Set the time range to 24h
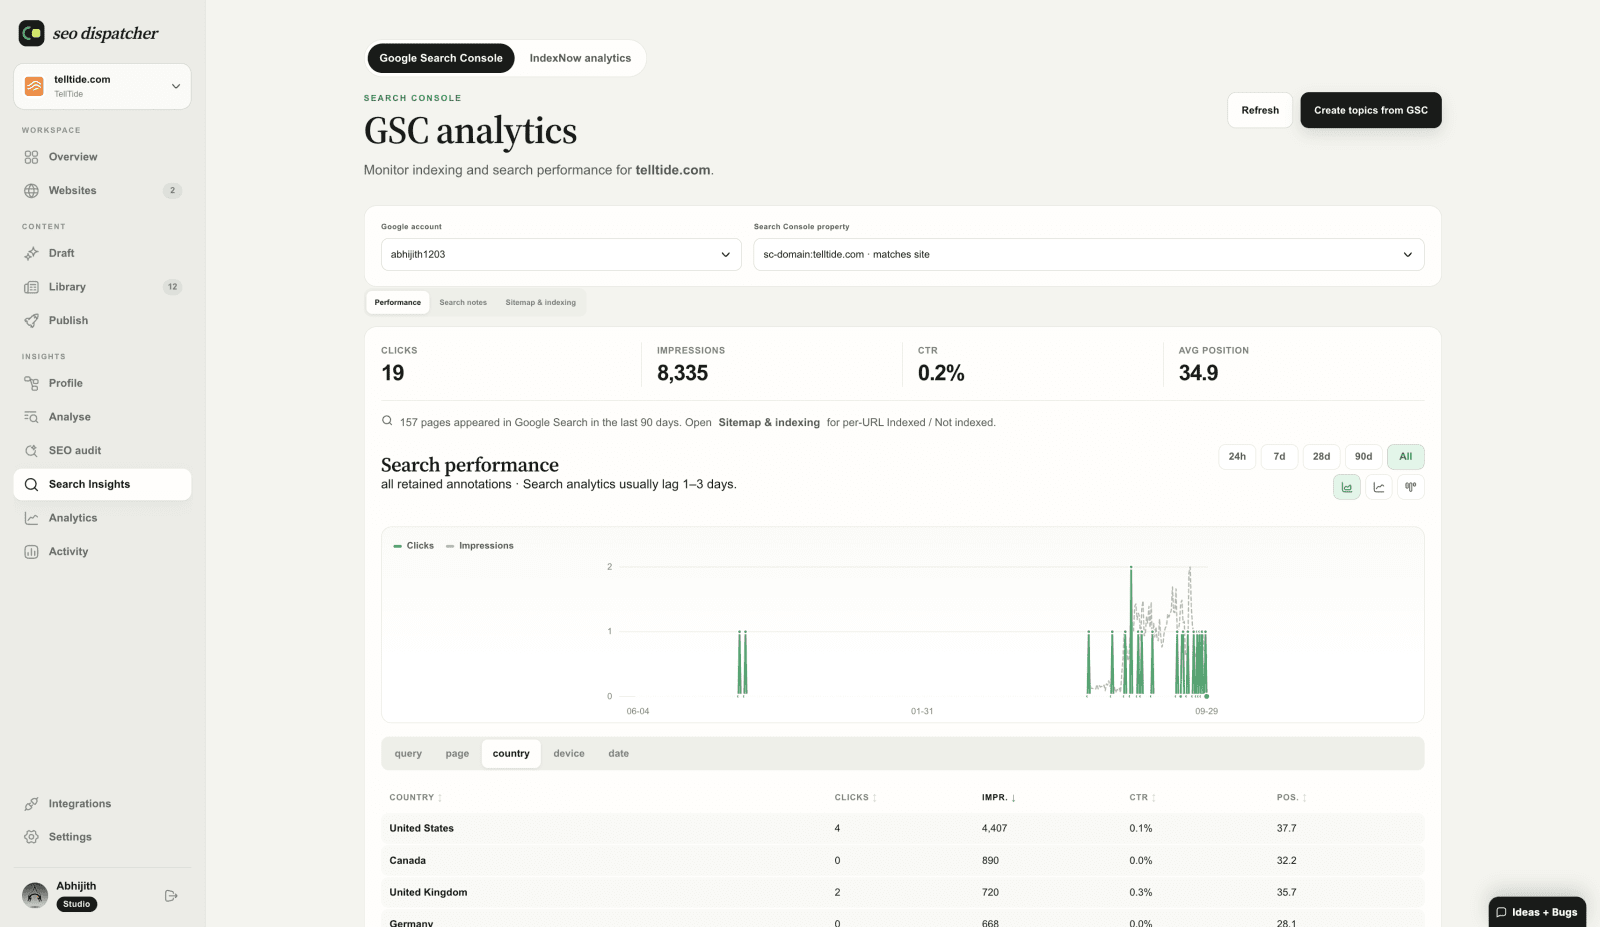 (x=1237, y=457)
